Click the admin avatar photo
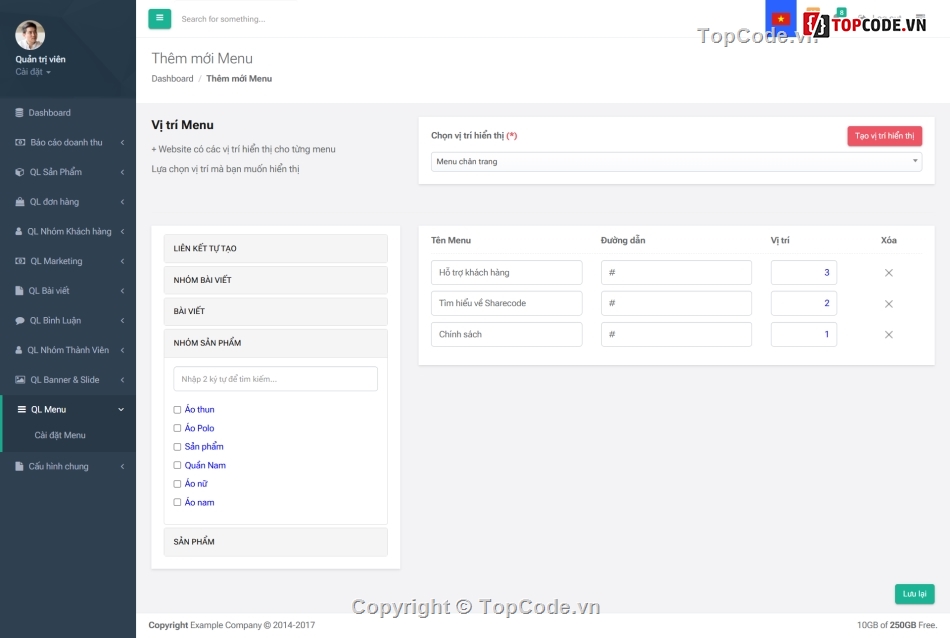 pyautogui.click(x=30, y=35)
